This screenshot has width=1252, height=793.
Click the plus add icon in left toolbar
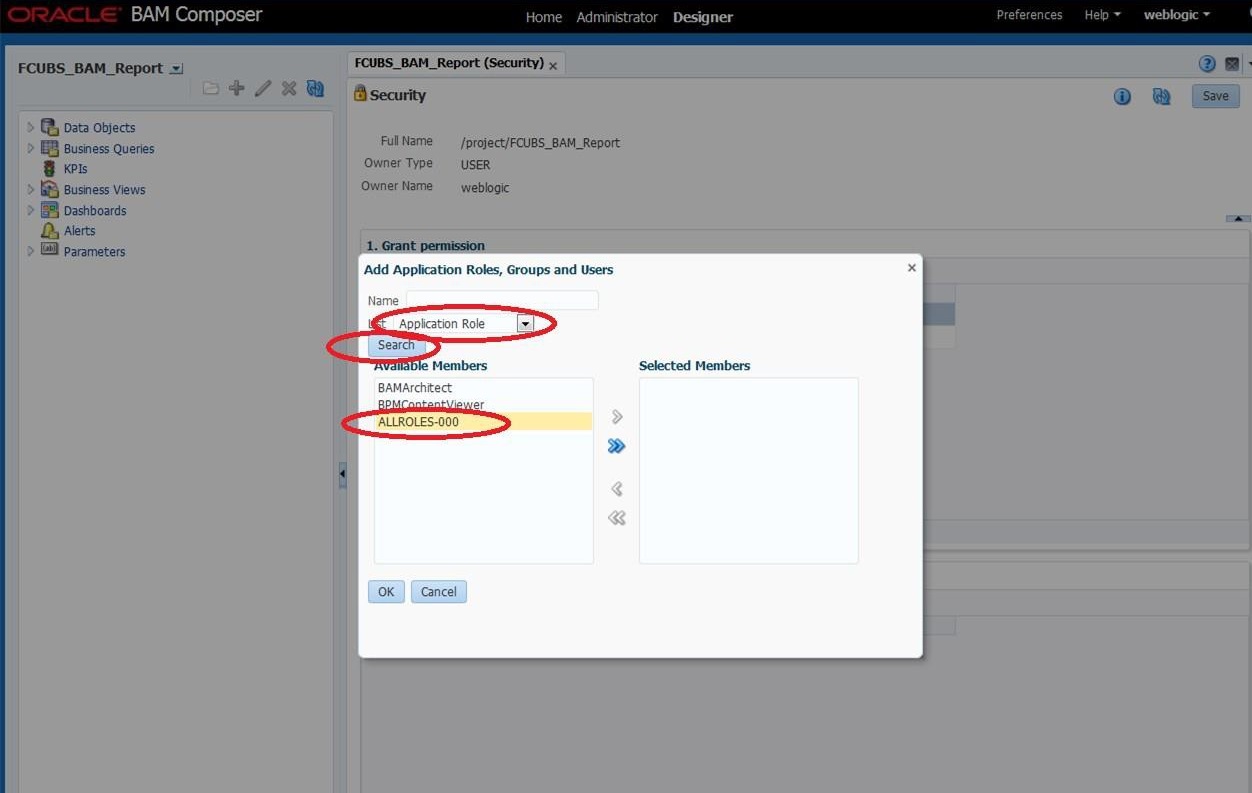pyautogui.click(x=237, y=88)
